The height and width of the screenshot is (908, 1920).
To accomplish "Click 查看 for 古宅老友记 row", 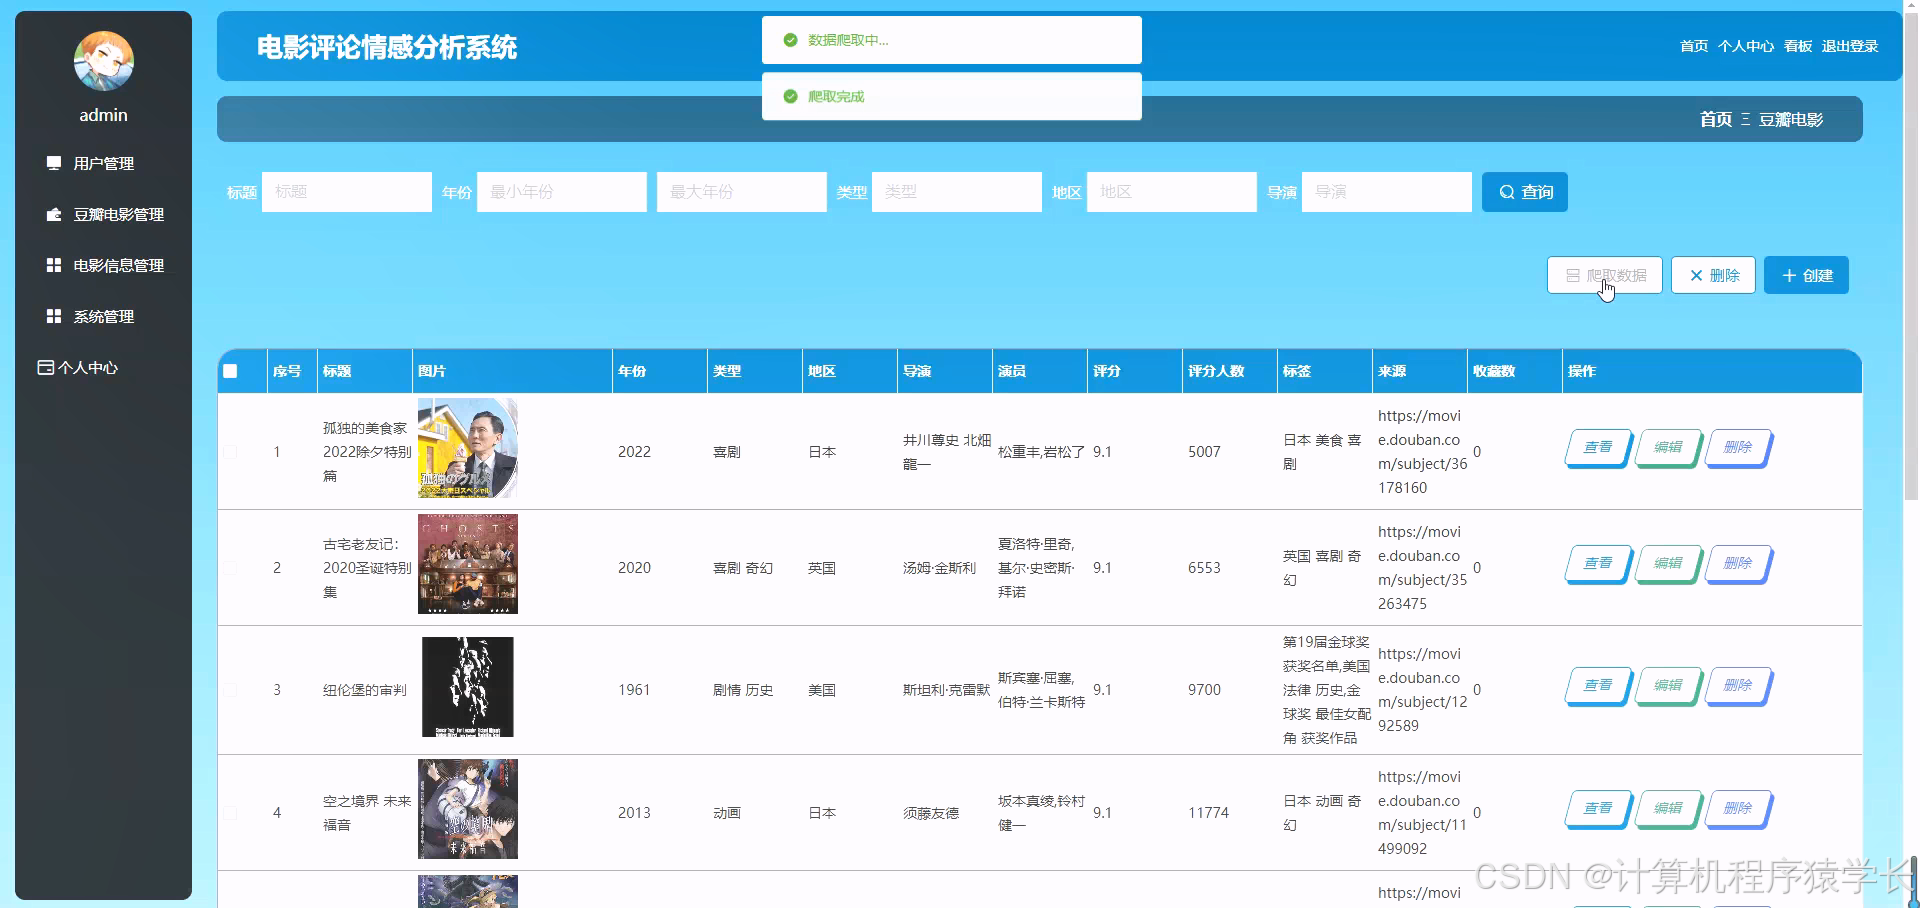I will click(1598, 563).
